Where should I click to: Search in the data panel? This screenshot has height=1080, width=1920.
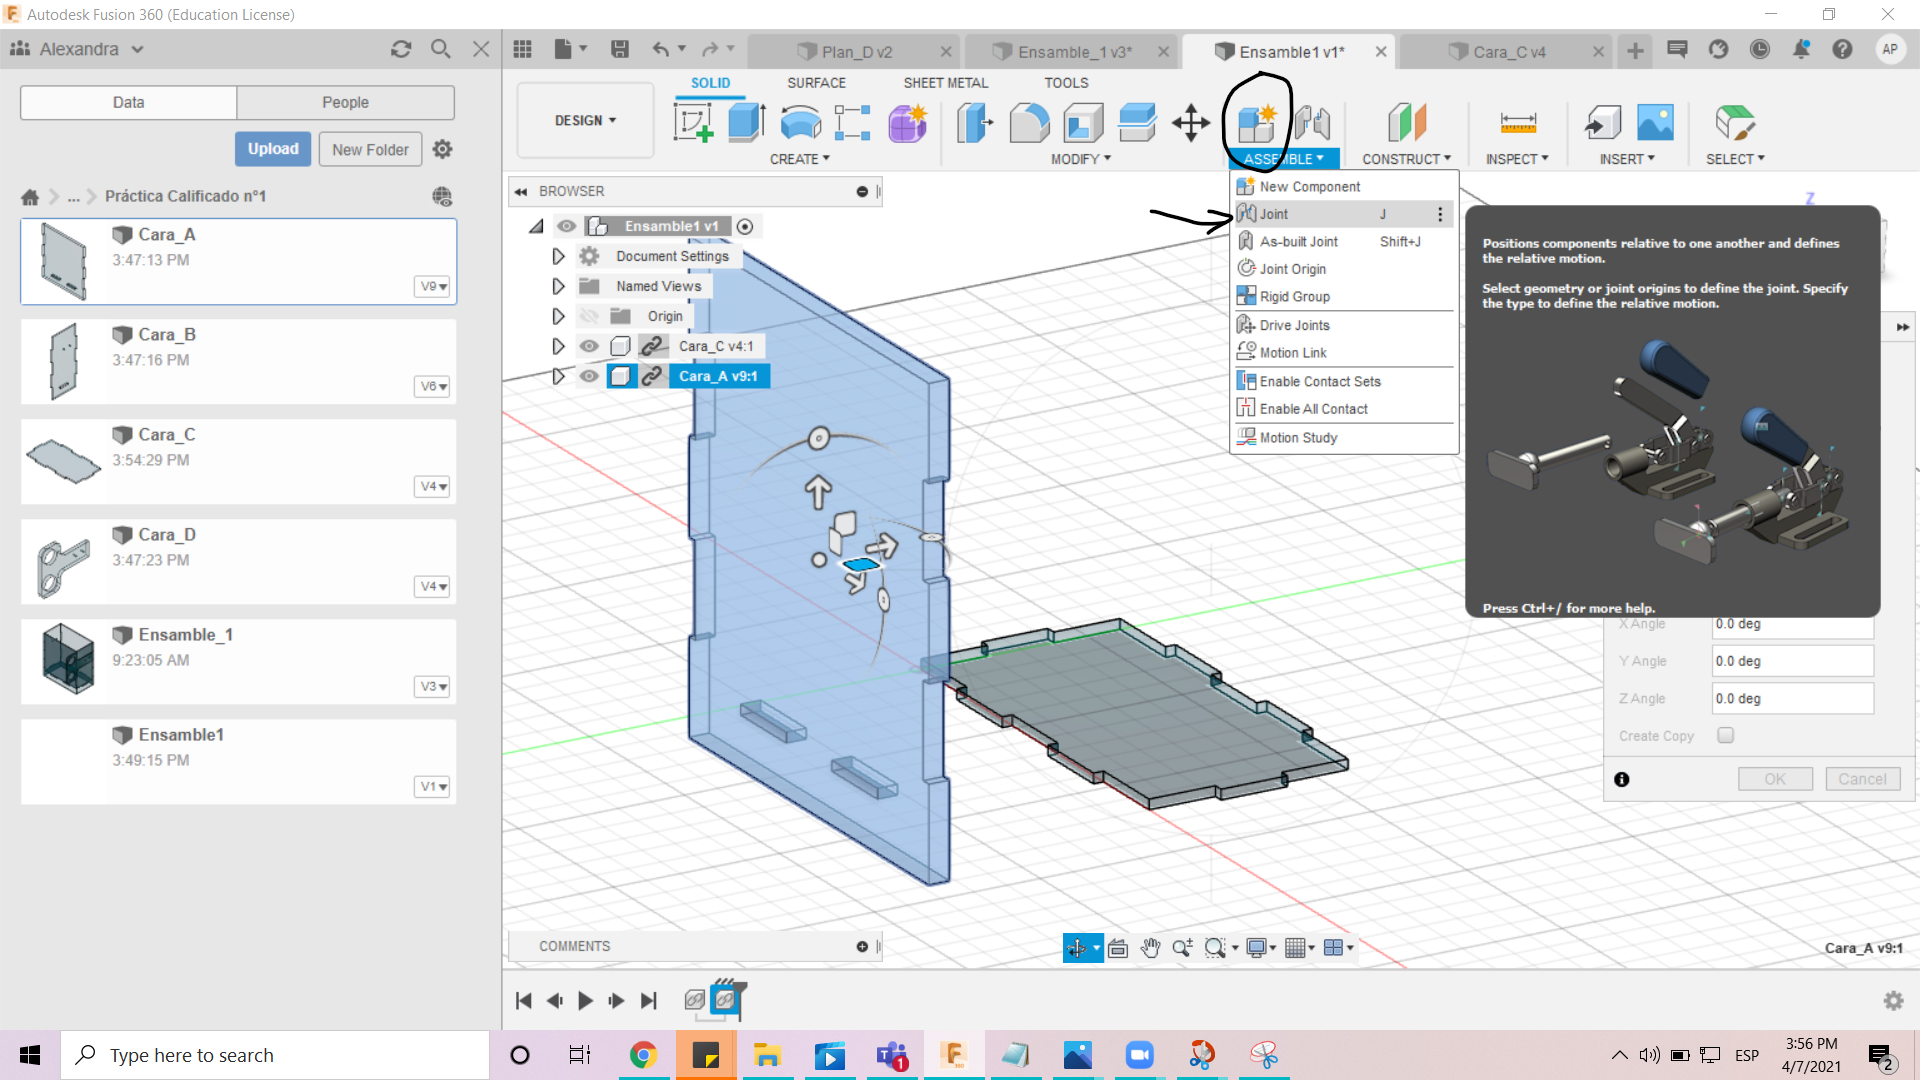(441, 49)
